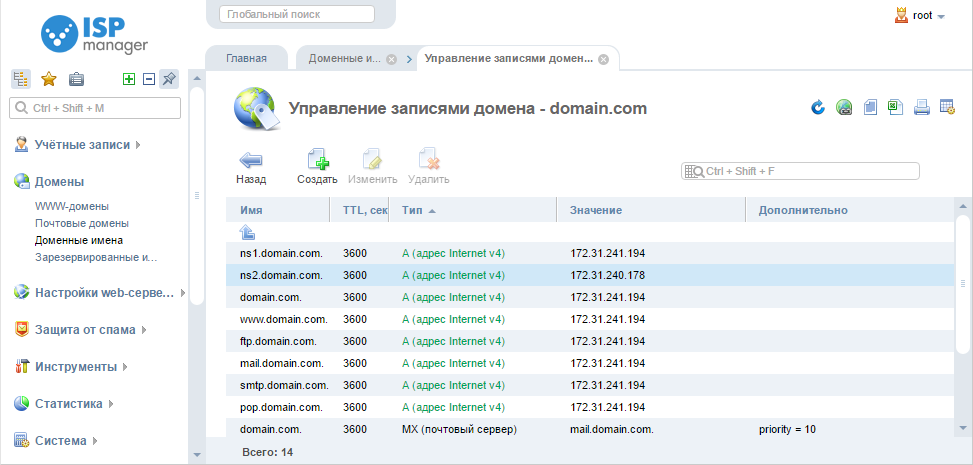The width and height of the screenshot is (973, 465).
Task: Click the Создать (create record) icon
Action: (x=317, y=161)
